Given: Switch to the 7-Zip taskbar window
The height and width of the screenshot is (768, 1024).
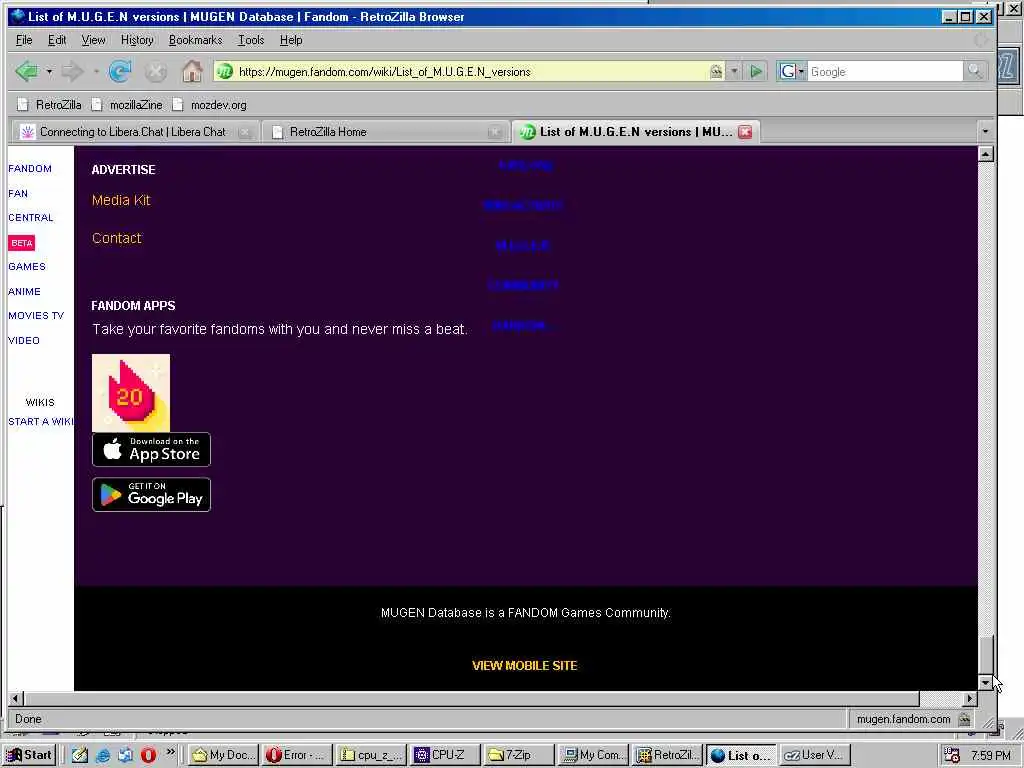Looking at the screenshot, I should [519, 755].
